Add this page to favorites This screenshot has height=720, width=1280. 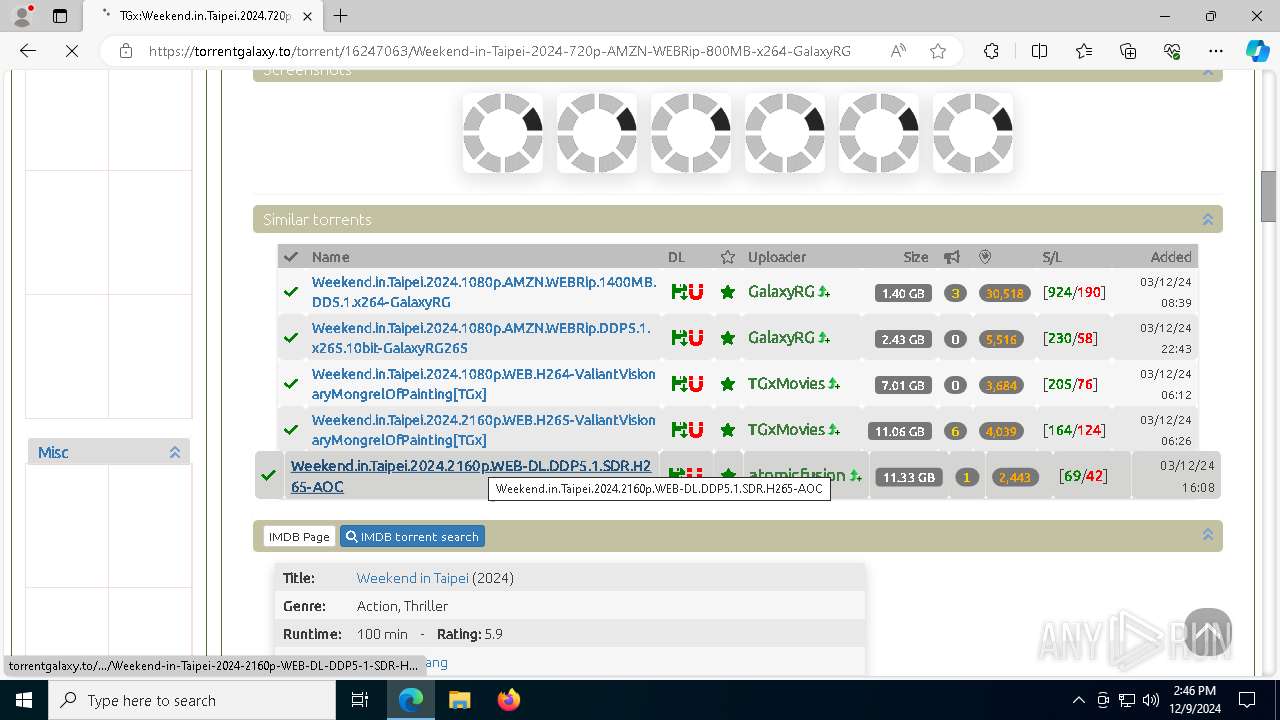click(x=938, y=51)
